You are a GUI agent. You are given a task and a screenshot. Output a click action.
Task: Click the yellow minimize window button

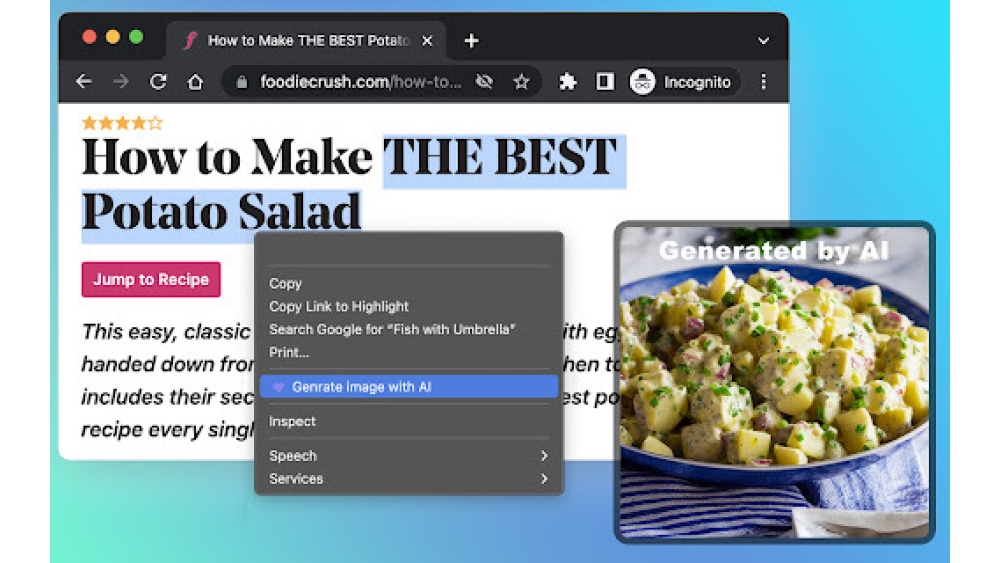pyautogui.click(x=113, y=37)
